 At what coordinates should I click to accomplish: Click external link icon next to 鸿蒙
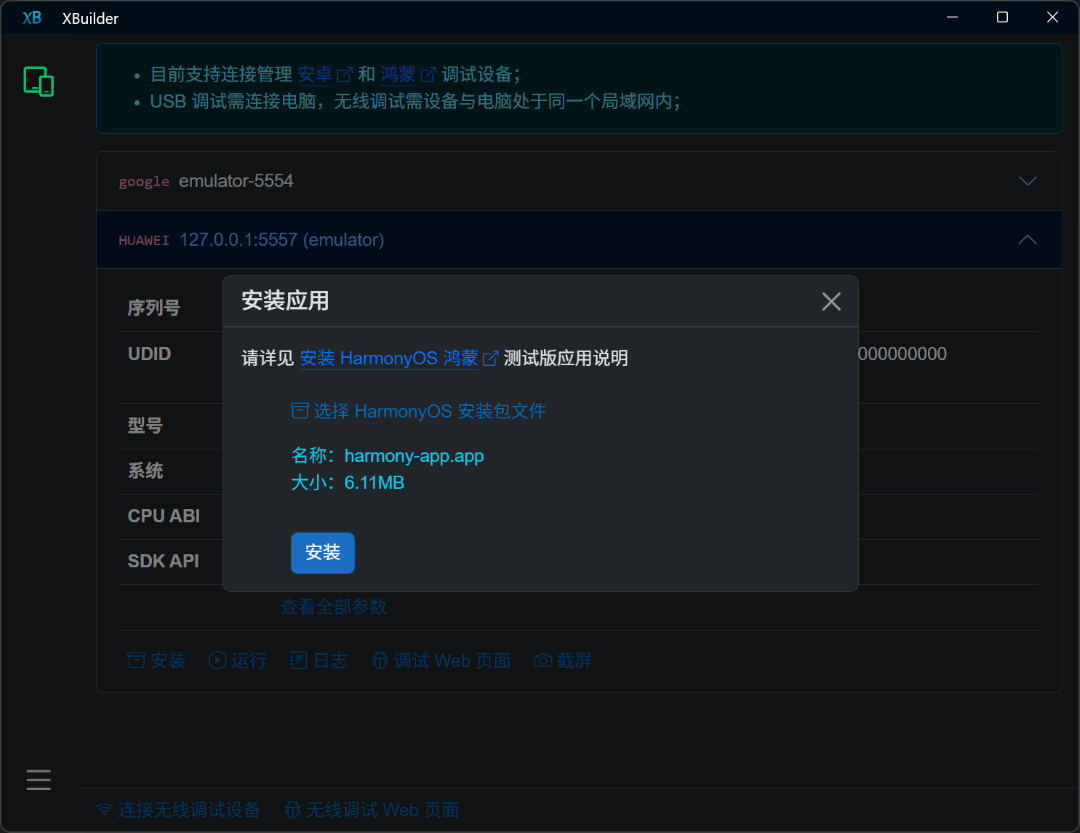coord(428,74)
